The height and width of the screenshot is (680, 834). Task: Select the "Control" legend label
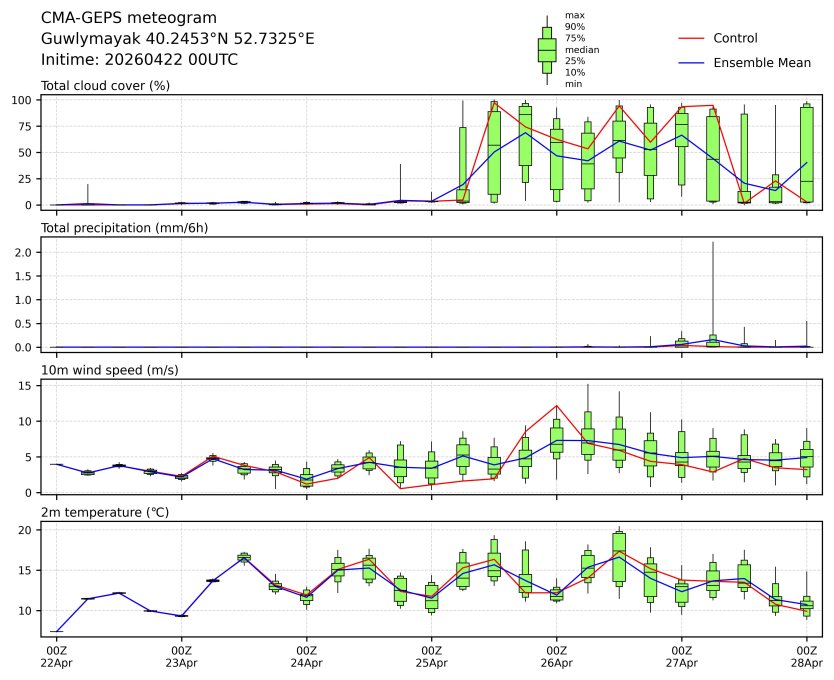(x=735, y=38)
